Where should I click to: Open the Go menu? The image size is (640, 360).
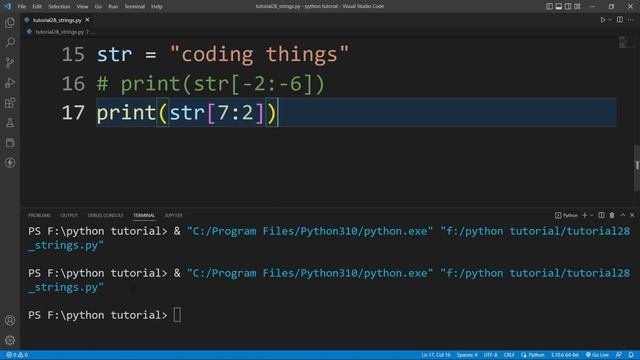pyautogui.click(x=98, y=7)
